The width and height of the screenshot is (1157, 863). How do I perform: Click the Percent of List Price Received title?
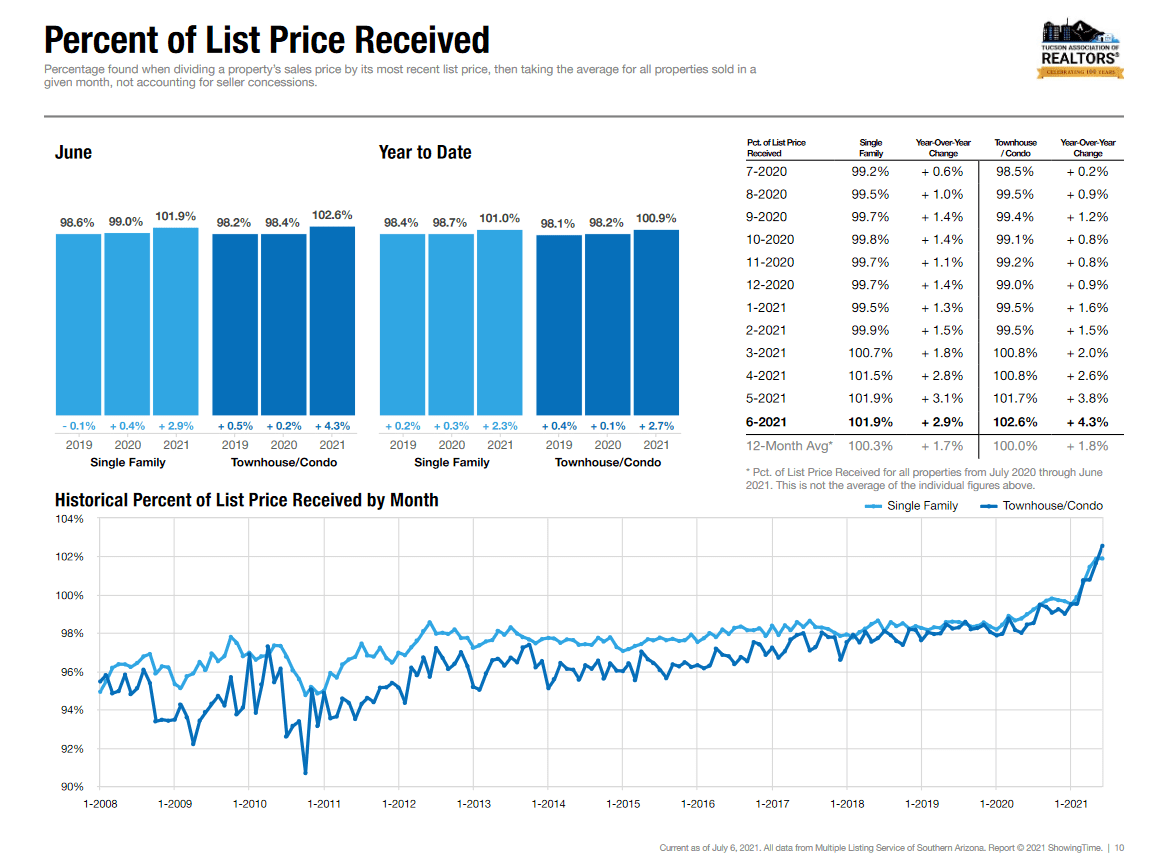(x=267, y=40)
